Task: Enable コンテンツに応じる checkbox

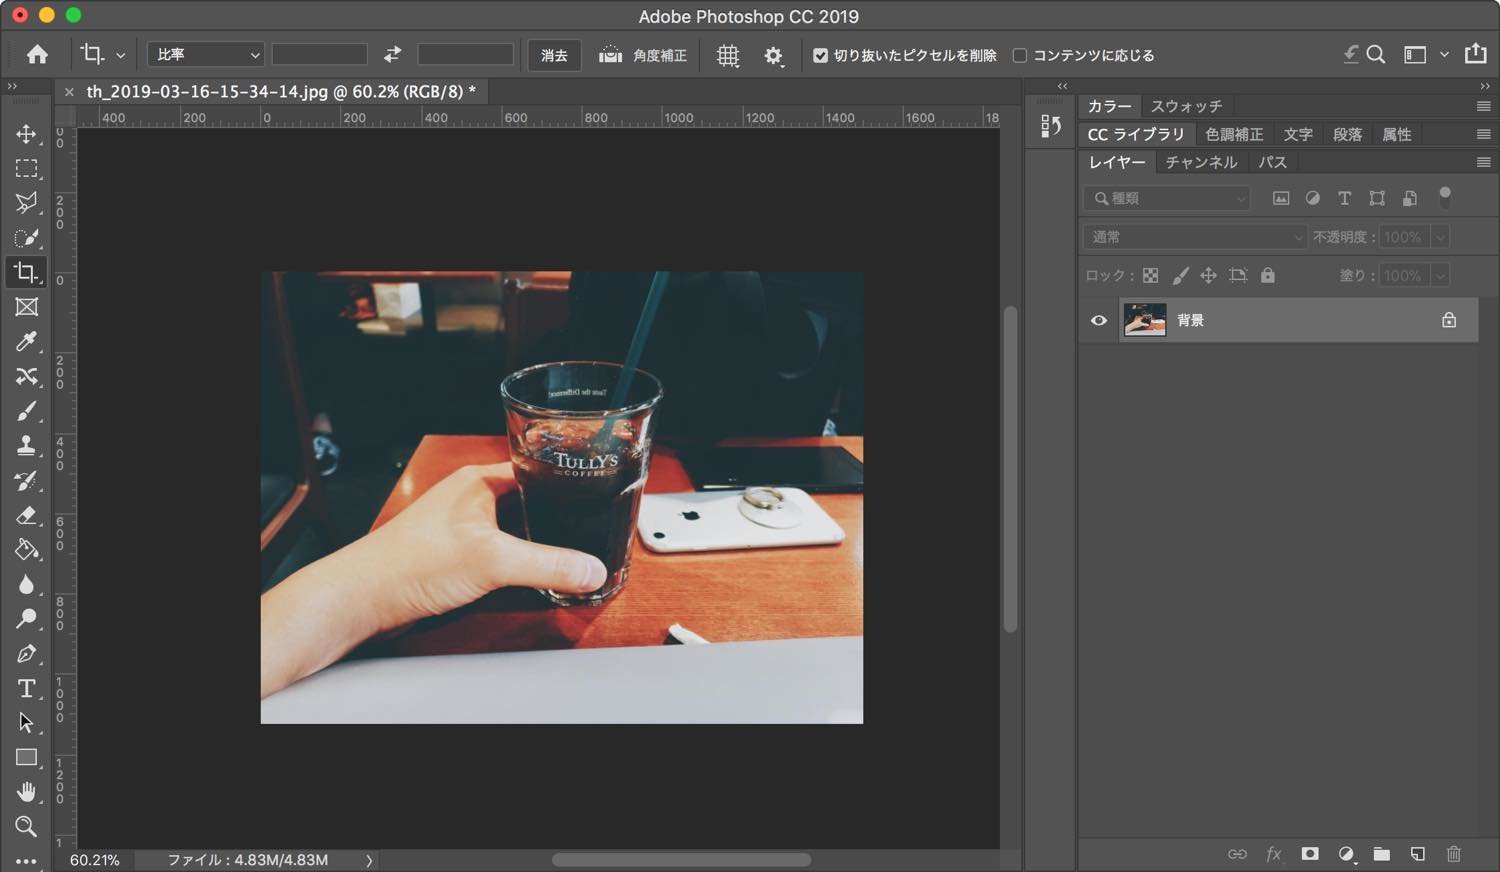Action: tap(1020, 56)
